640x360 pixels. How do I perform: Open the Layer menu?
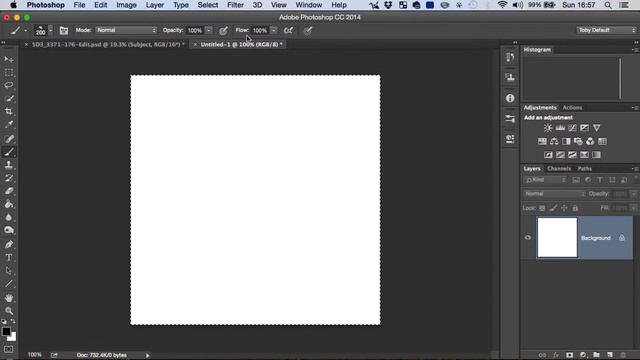[155, 5]
